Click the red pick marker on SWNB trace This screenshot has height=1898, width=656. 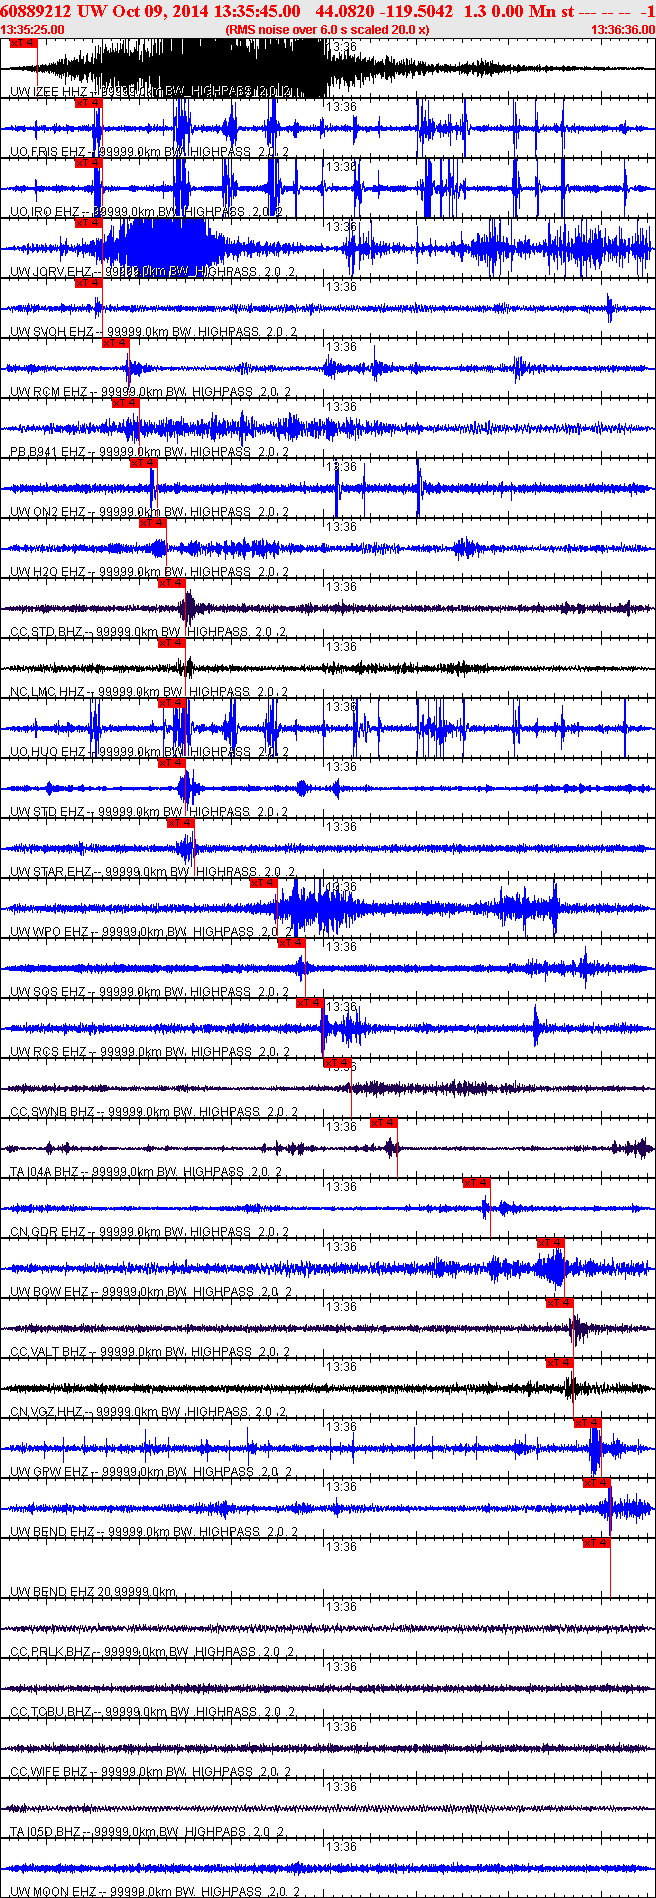coord(337,1063)
